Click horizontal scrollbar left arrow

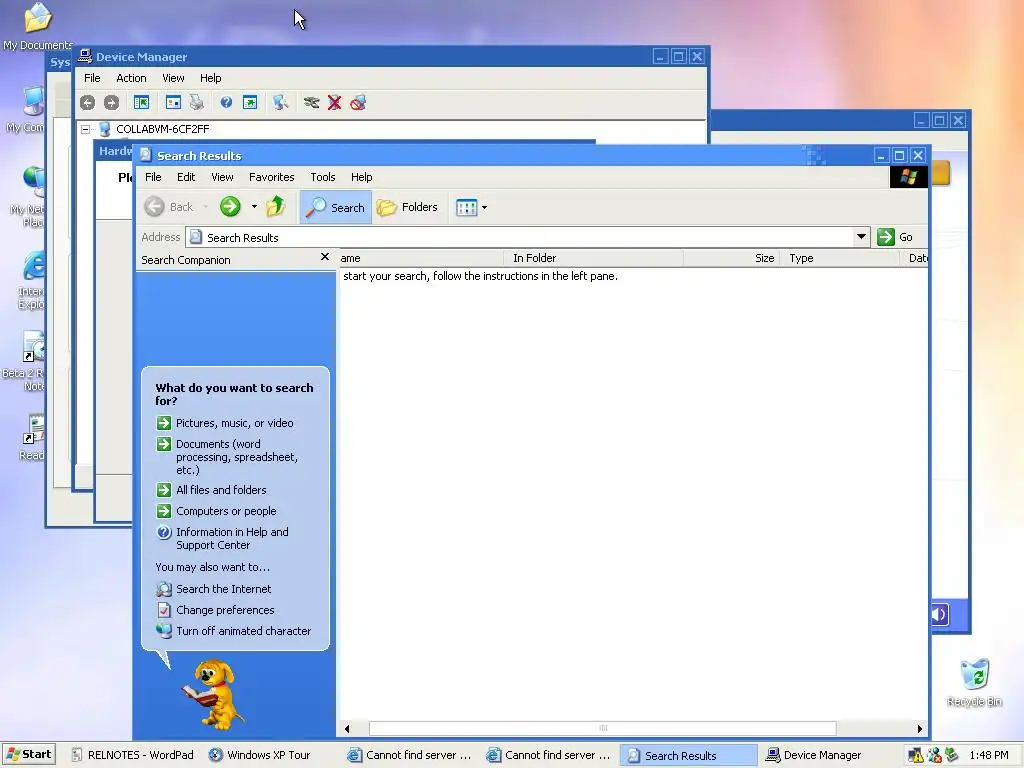pyautogui.click(x=347, y=729)
